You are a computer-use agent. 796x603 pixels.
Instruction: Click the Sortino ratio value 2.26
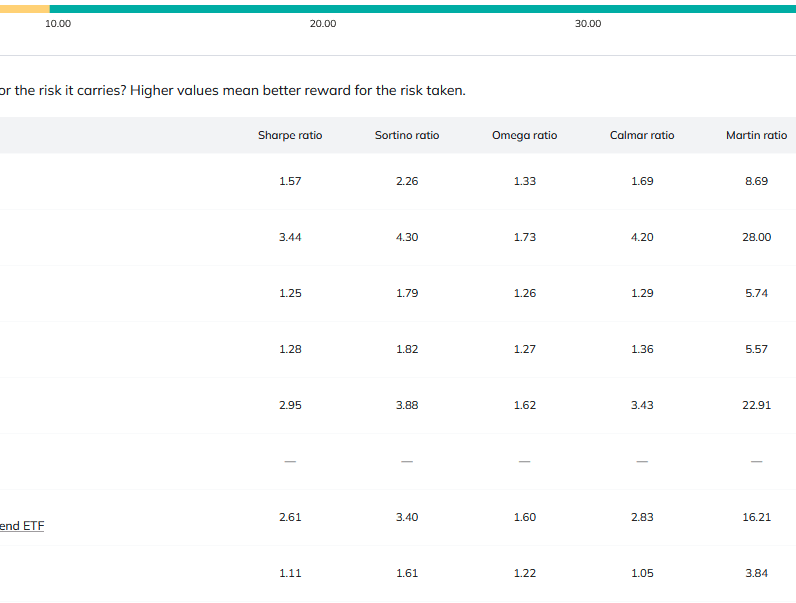(x=407, y=181)
